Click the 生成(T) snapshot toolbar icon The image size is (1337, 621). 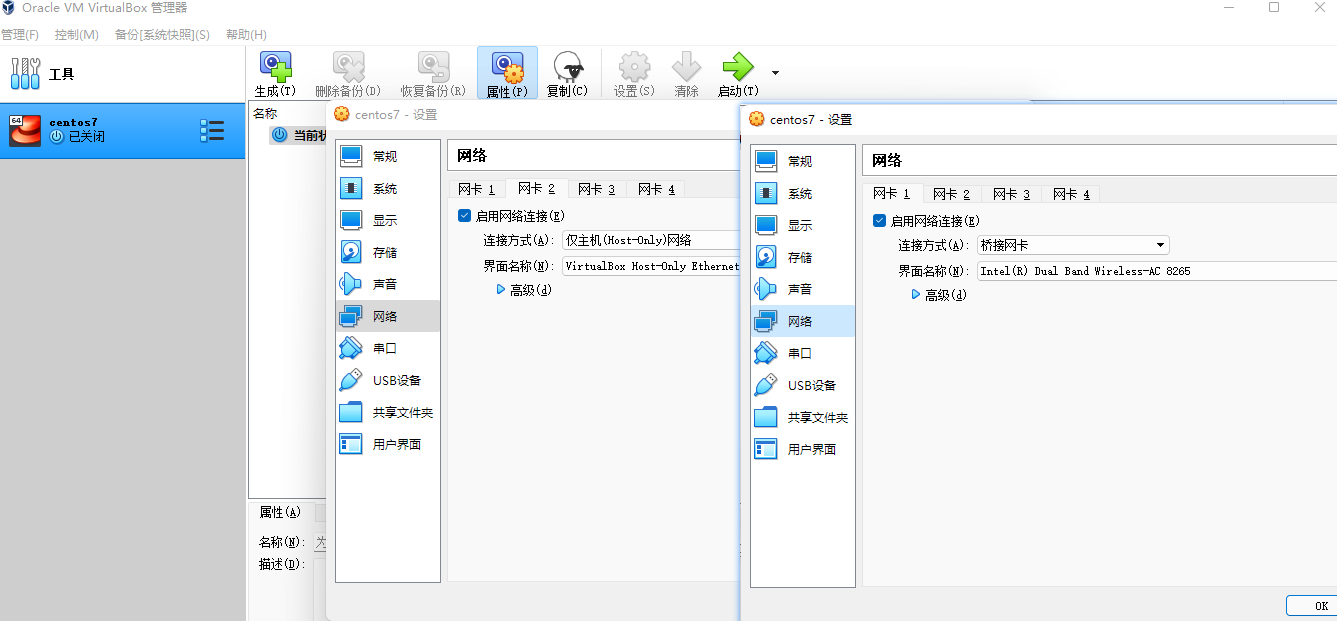(275, 74)
